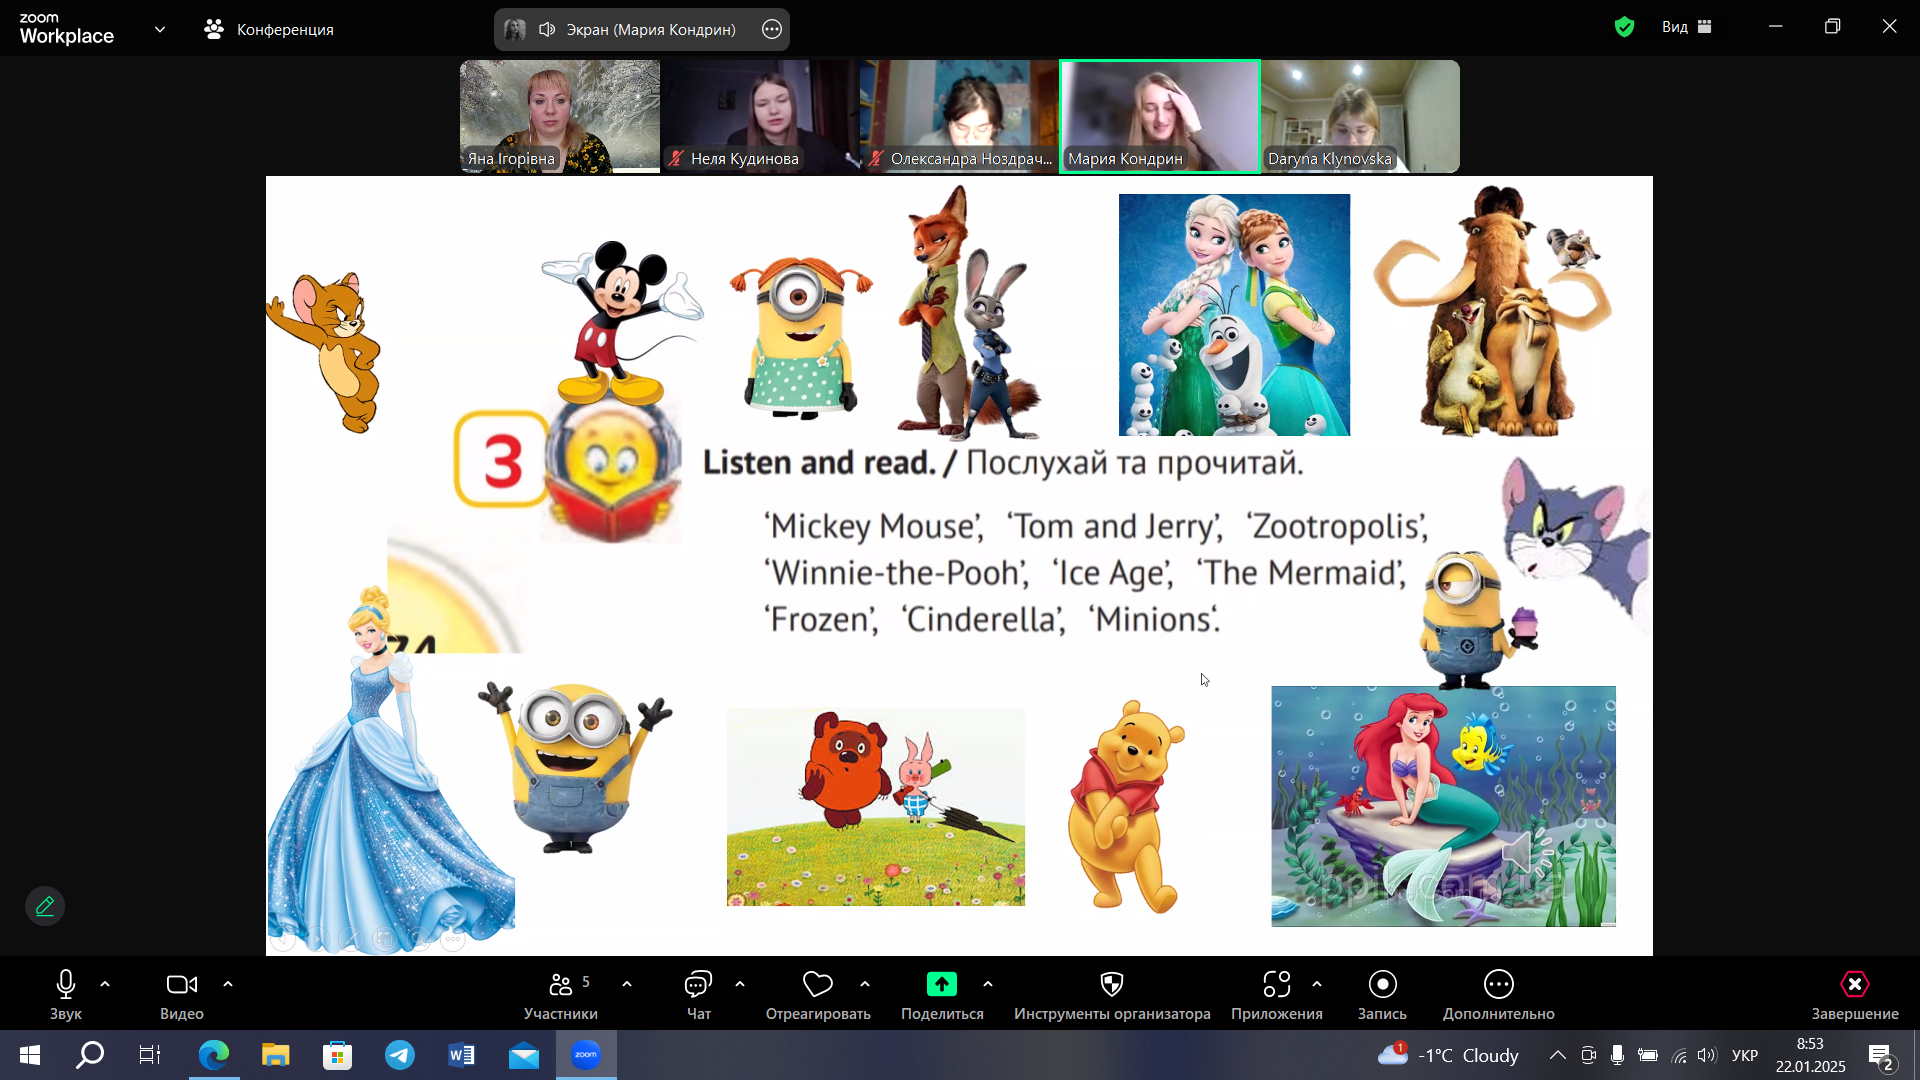
Task: Toggle camera with the Видео button
Action: pos(182,995)
